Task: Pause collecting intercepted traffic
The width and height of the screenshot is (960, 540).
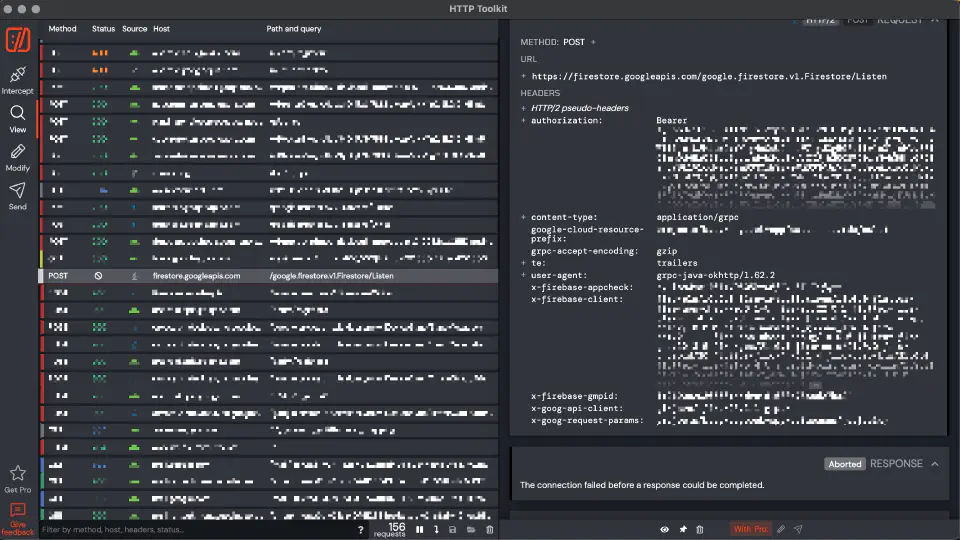Action: pyautogui.click(x=419, y=530)
